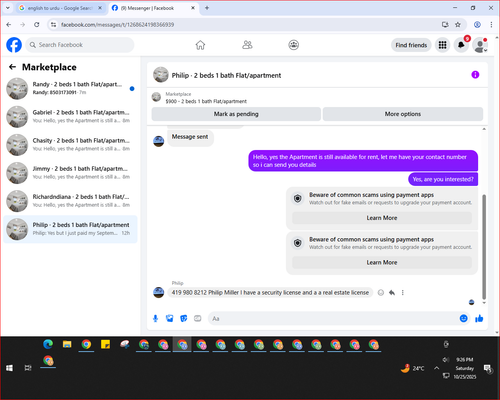The width and height of the screenshot is (500, 400).
Task: Open Sticky Notes from taskbar
Action: point(105,344)
